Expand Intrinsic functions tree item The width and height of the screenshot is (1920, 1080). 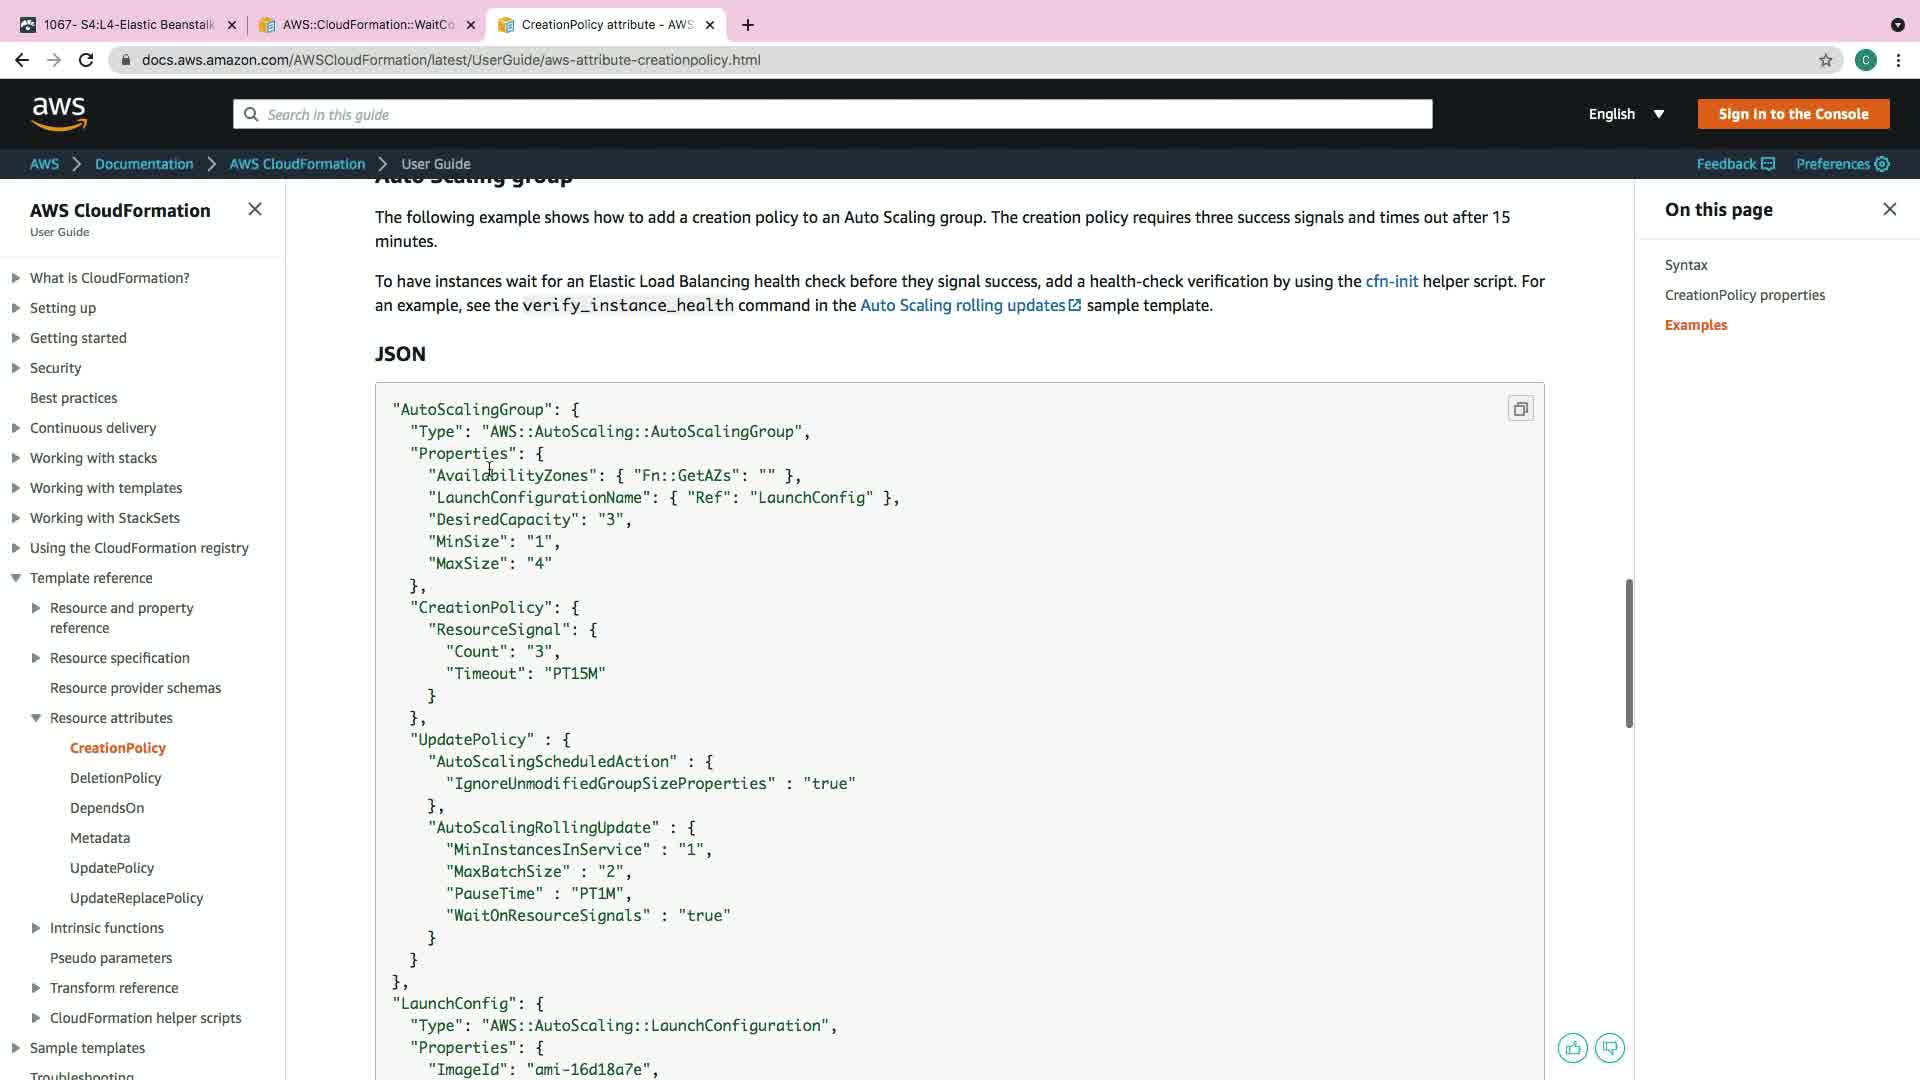(36, 928)
